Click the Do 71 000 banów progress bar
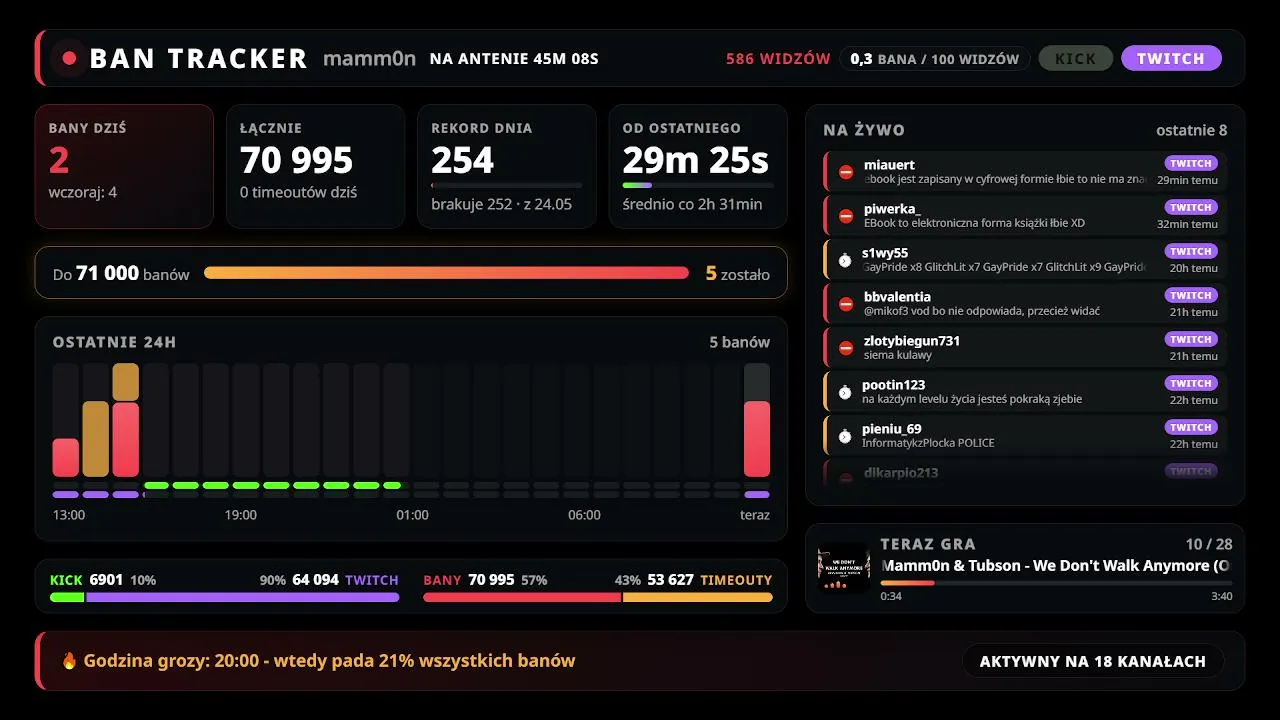 (446, 273)
